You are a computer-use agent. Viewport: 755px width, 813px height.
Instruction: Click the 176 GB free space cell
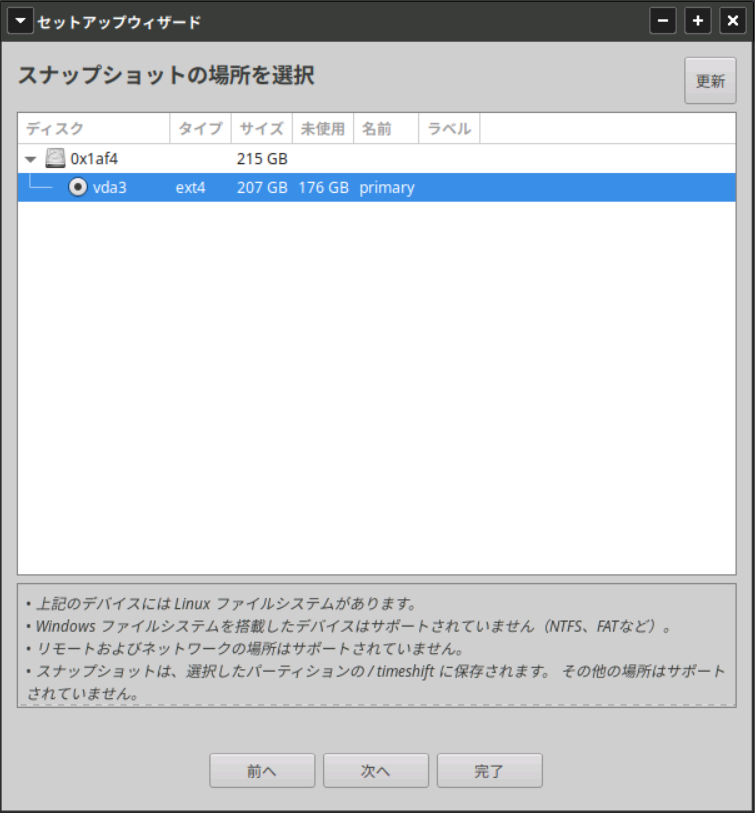(x=323, y=188)
